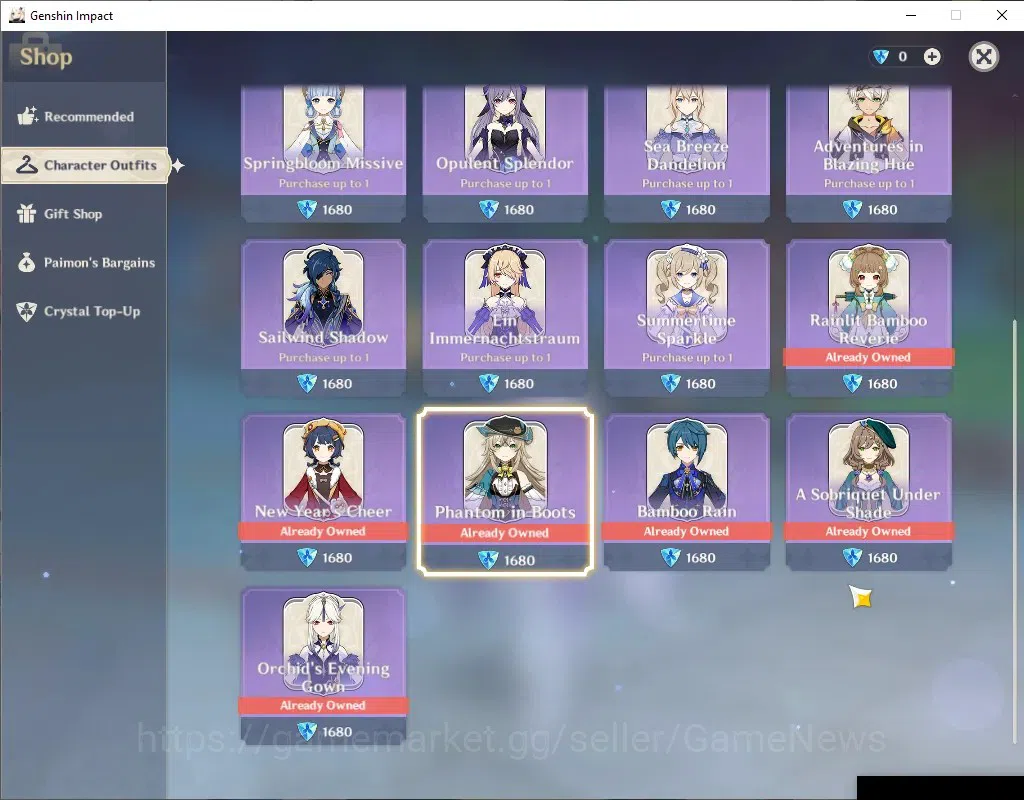This screenshot has height=800, width=1024.
Task: Click the 1680 price under Orchid's Evening Gown
Action: click(337, 732)
